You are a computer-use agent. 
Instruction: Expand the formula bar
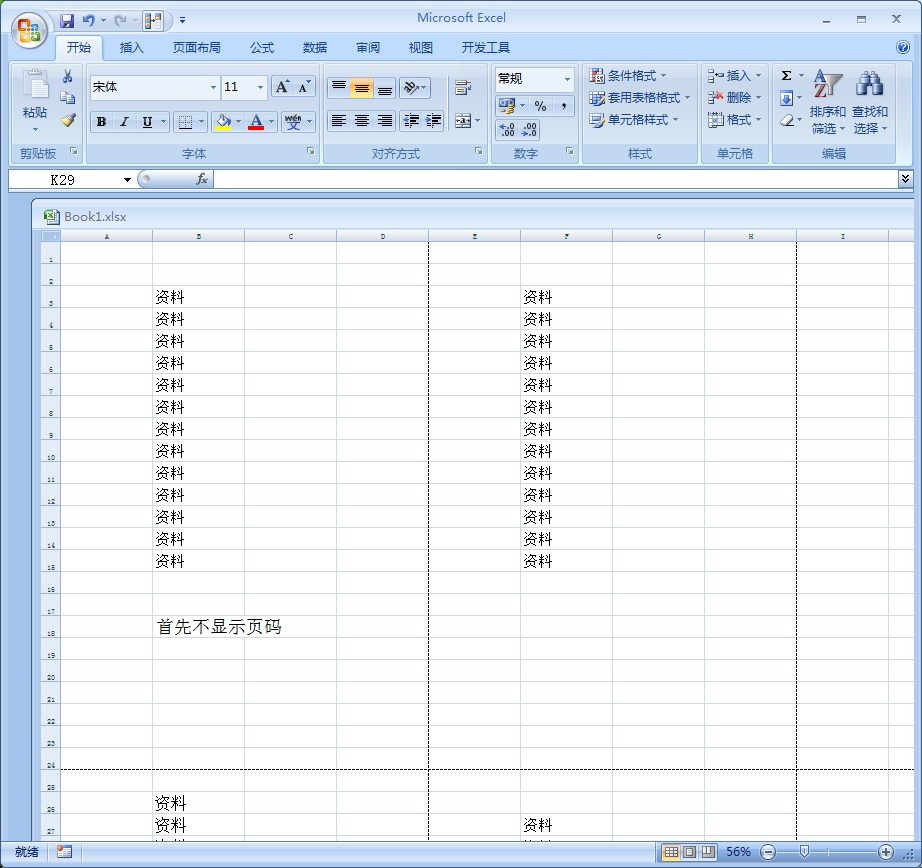point(905,178)
